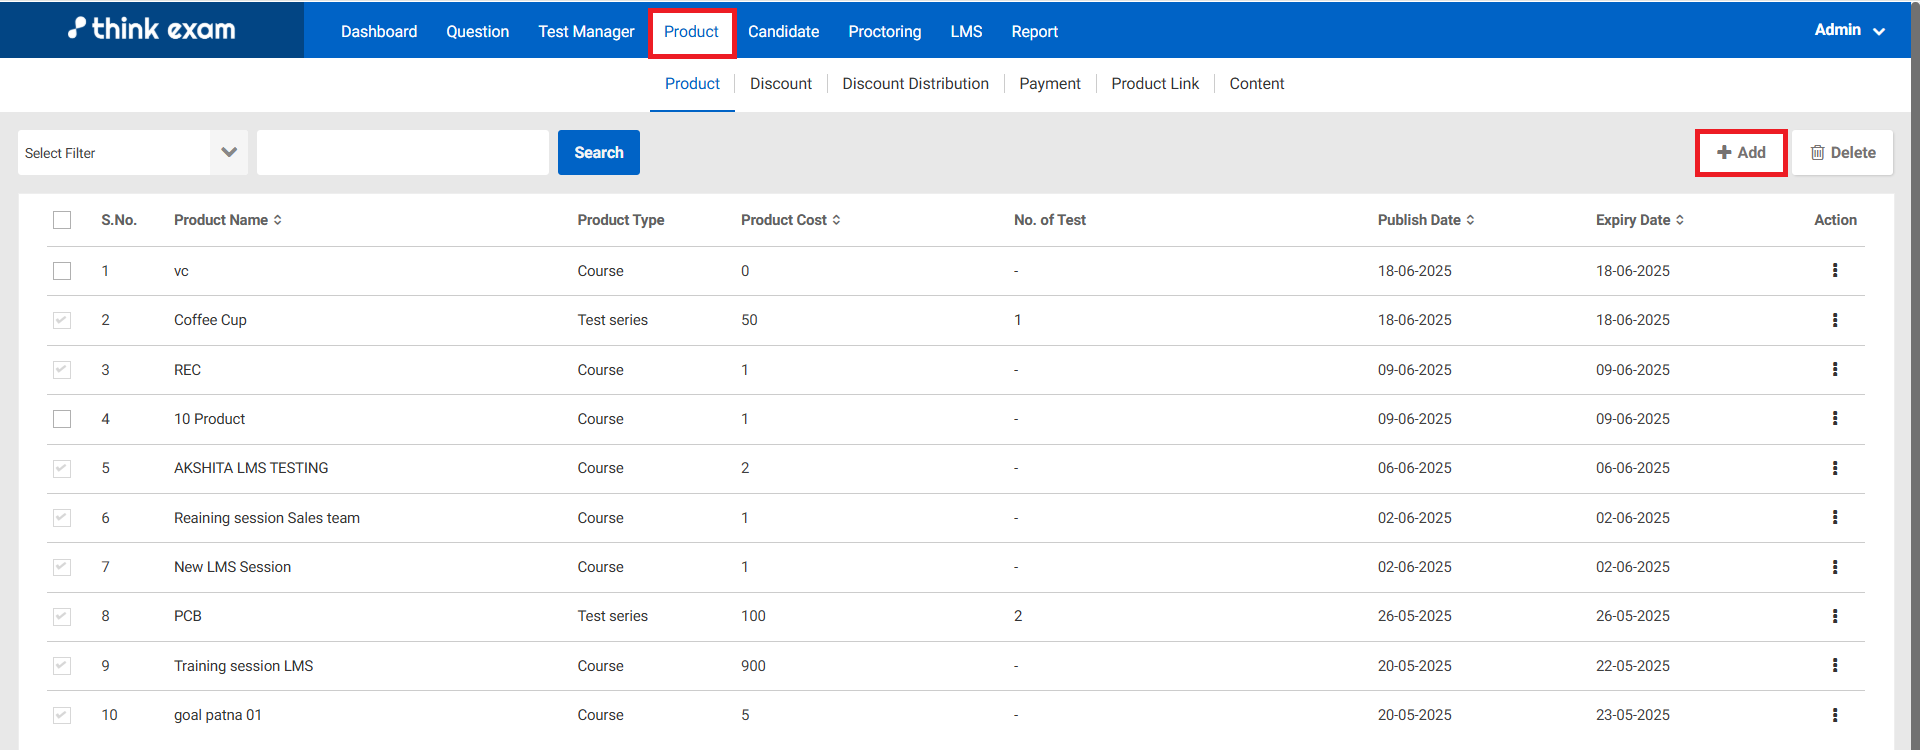Click the Add product button
The image size is (1920, 750).
click(1741, 153)
